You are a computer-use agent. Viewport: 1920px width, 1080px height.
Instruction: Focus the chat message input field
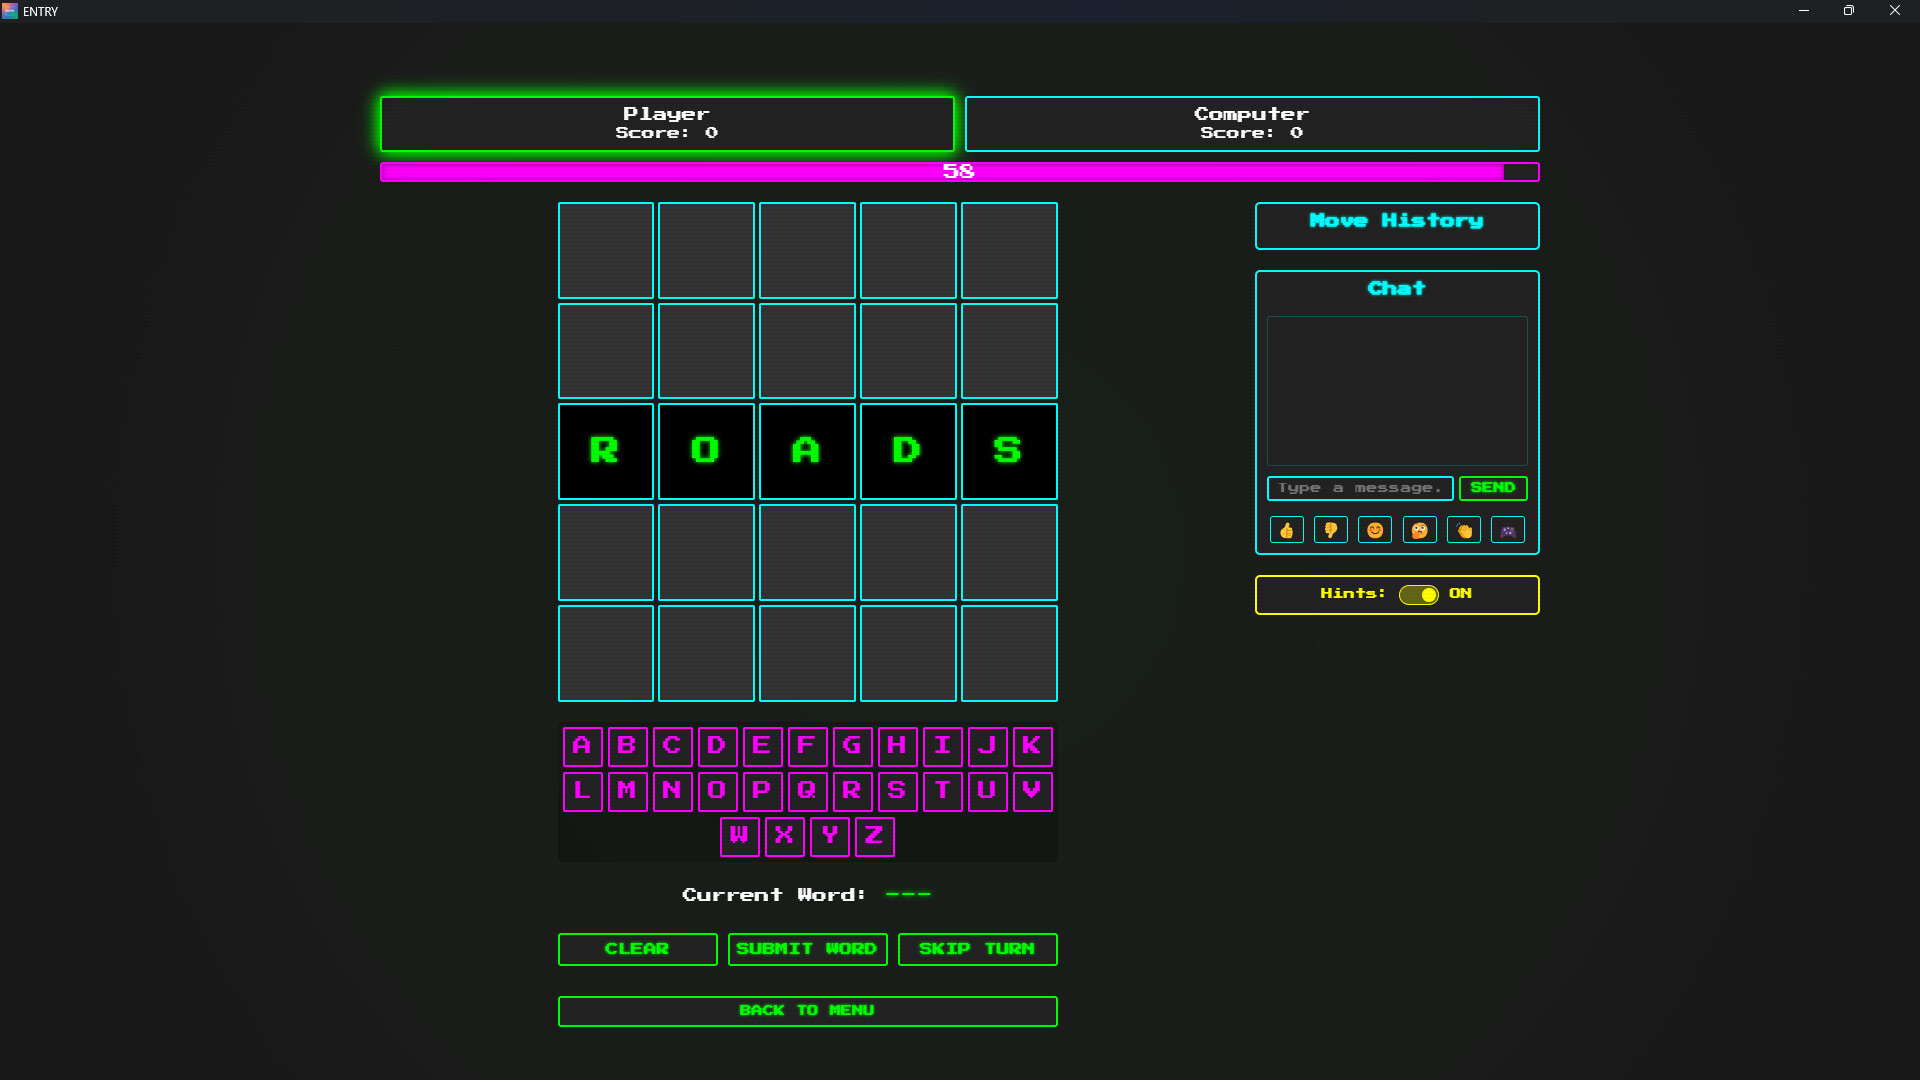(x=1359, y=488)
